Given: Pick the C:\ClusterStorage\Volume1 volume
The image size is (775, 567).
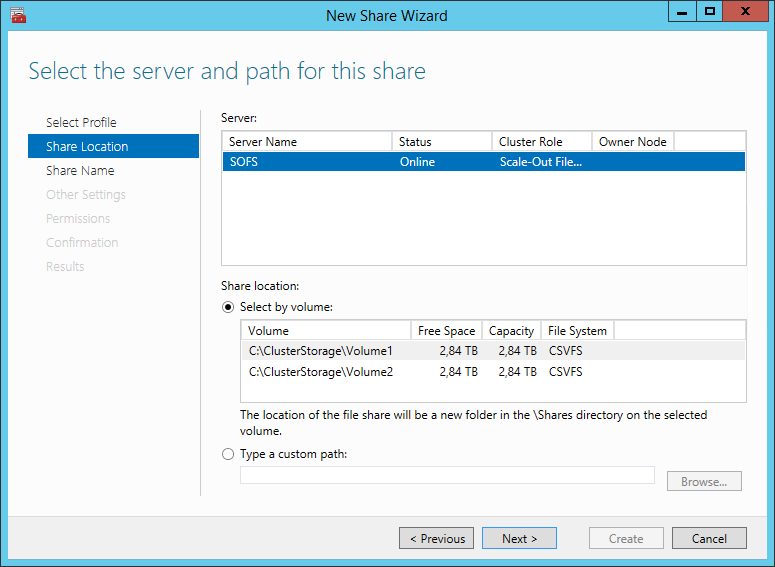Looking at the screenshot, I should click(x=493, y=350).
